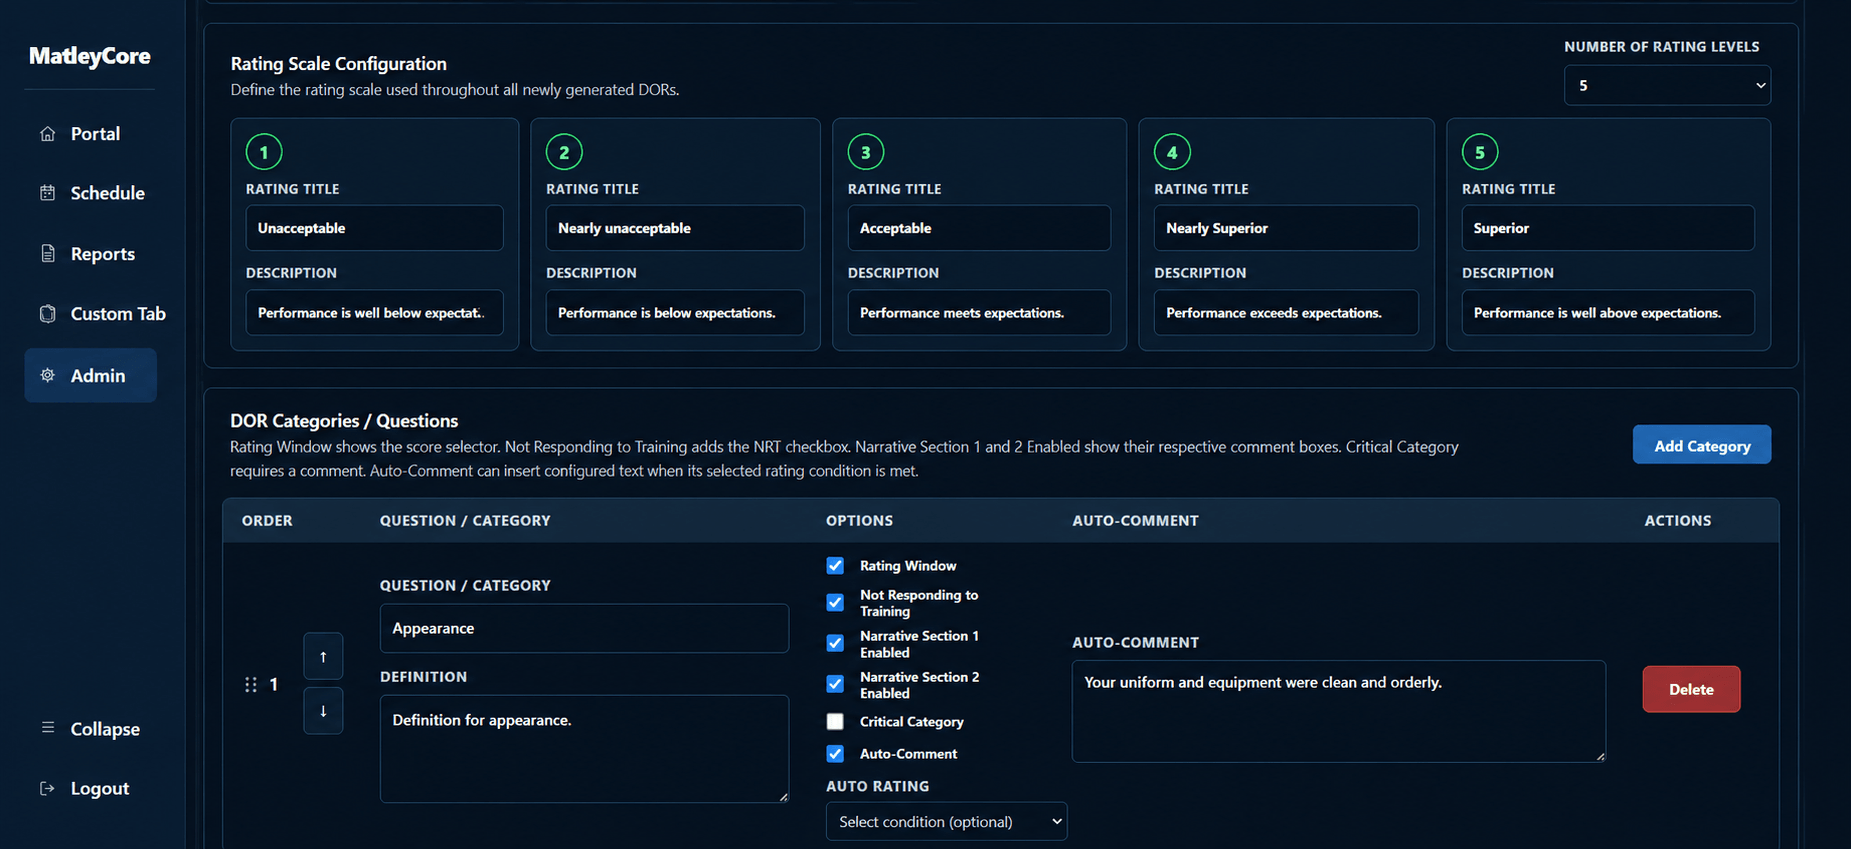1851x849 pixels.
Task: Click the Logout arrow icon
Action: pos(47,788)
